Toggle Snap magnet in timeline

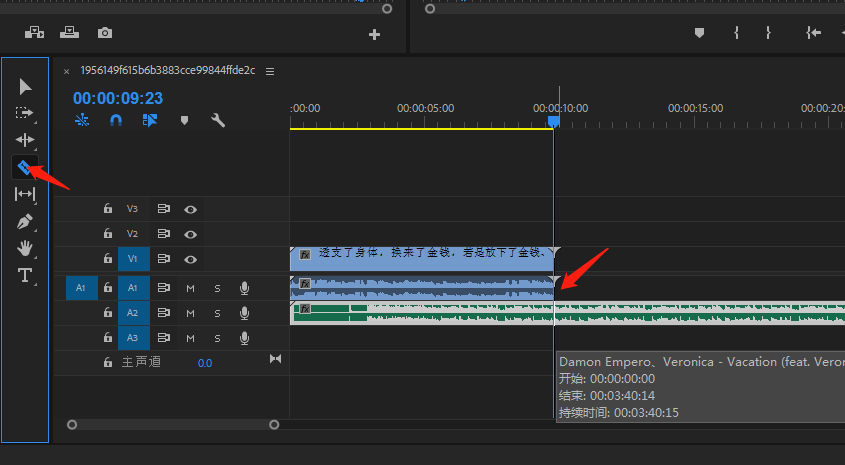click(116, 120)
